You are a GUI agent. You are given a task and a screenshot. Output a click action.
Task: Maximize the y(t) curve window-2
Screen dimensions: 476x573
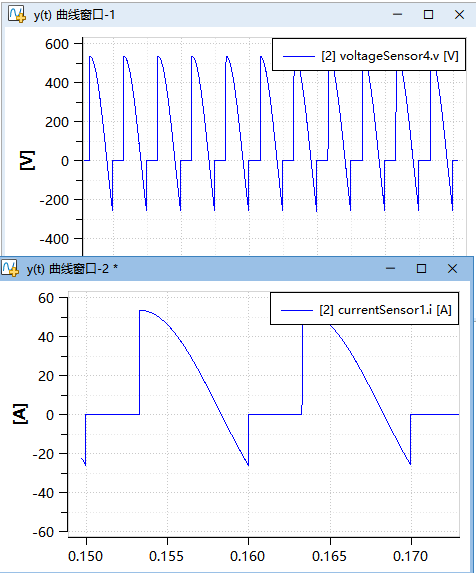pyautogui.click(x=421, y=269)
